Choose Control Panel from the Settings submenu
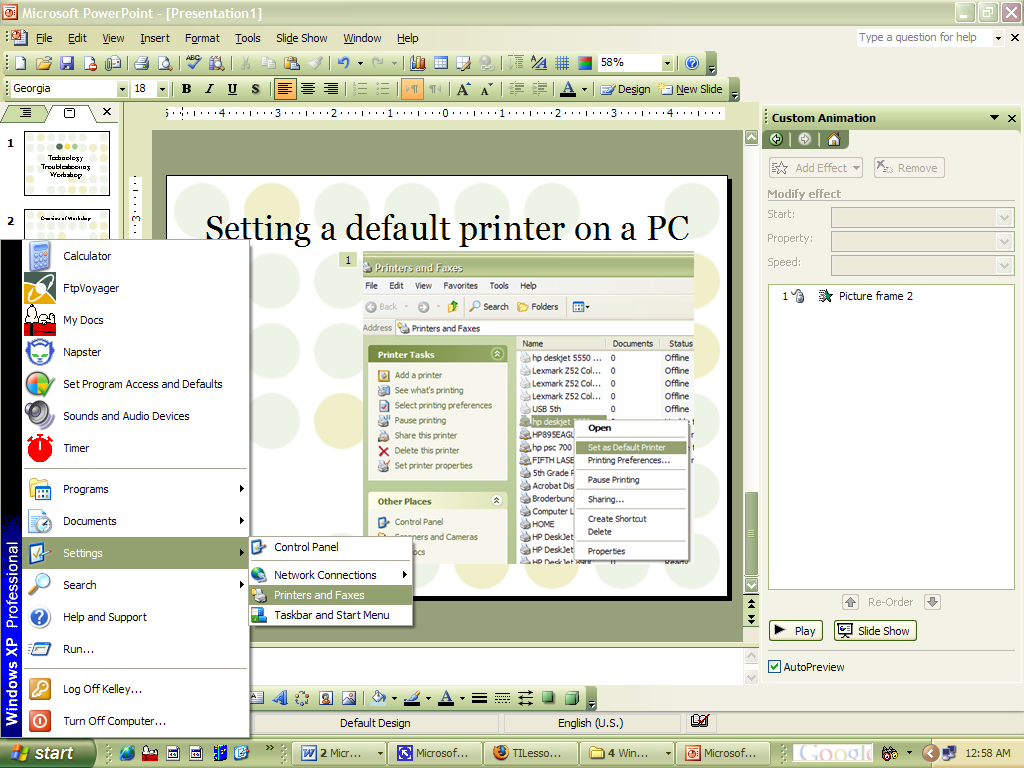The image size is (1024, 768). [x=331, y=547]
